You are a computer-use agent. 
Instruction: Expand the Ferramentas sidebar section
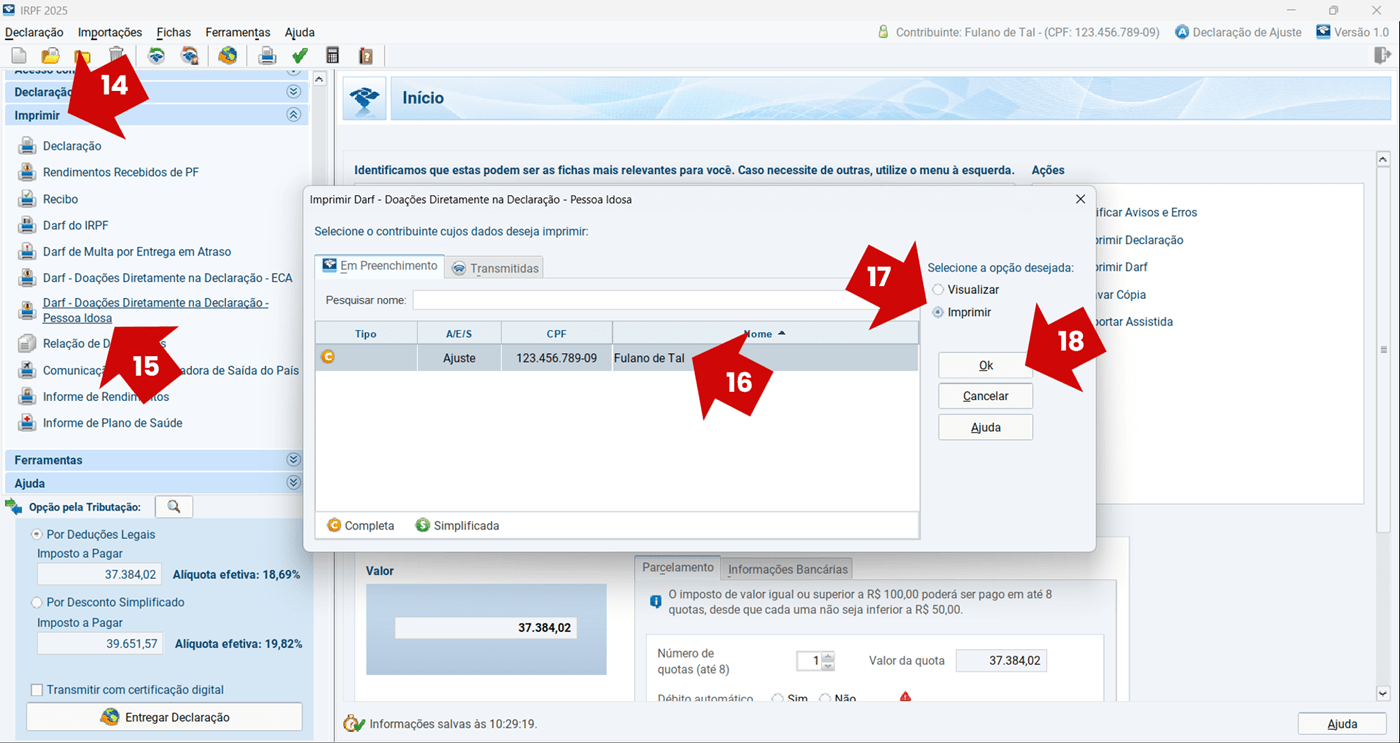[293, 460]
